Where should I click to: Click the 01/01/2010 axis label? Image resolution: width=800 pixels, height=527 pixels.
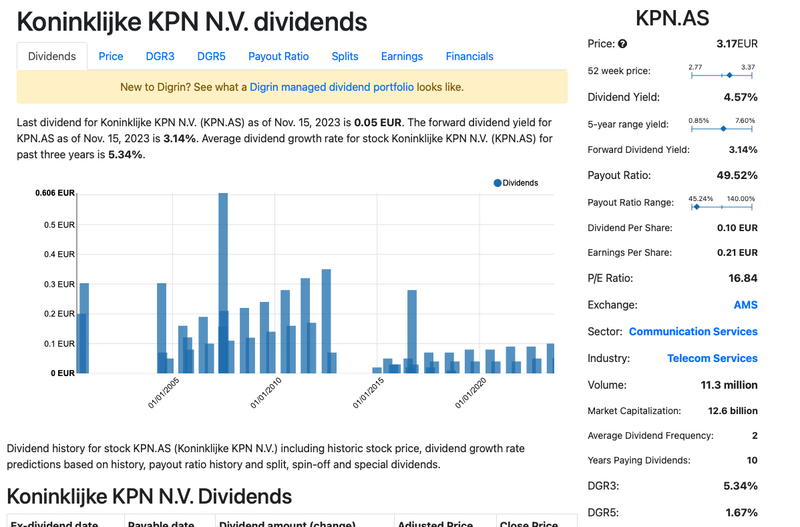[x=266, y=393]
